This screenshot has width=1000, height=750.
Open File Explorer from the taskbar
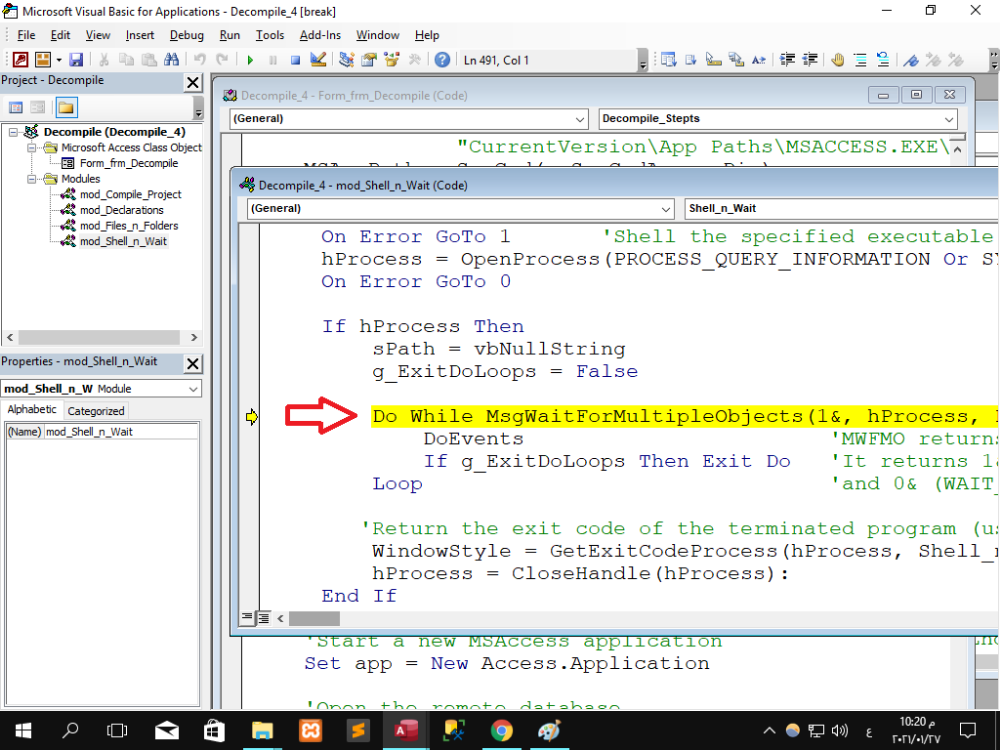coord(262,730)
